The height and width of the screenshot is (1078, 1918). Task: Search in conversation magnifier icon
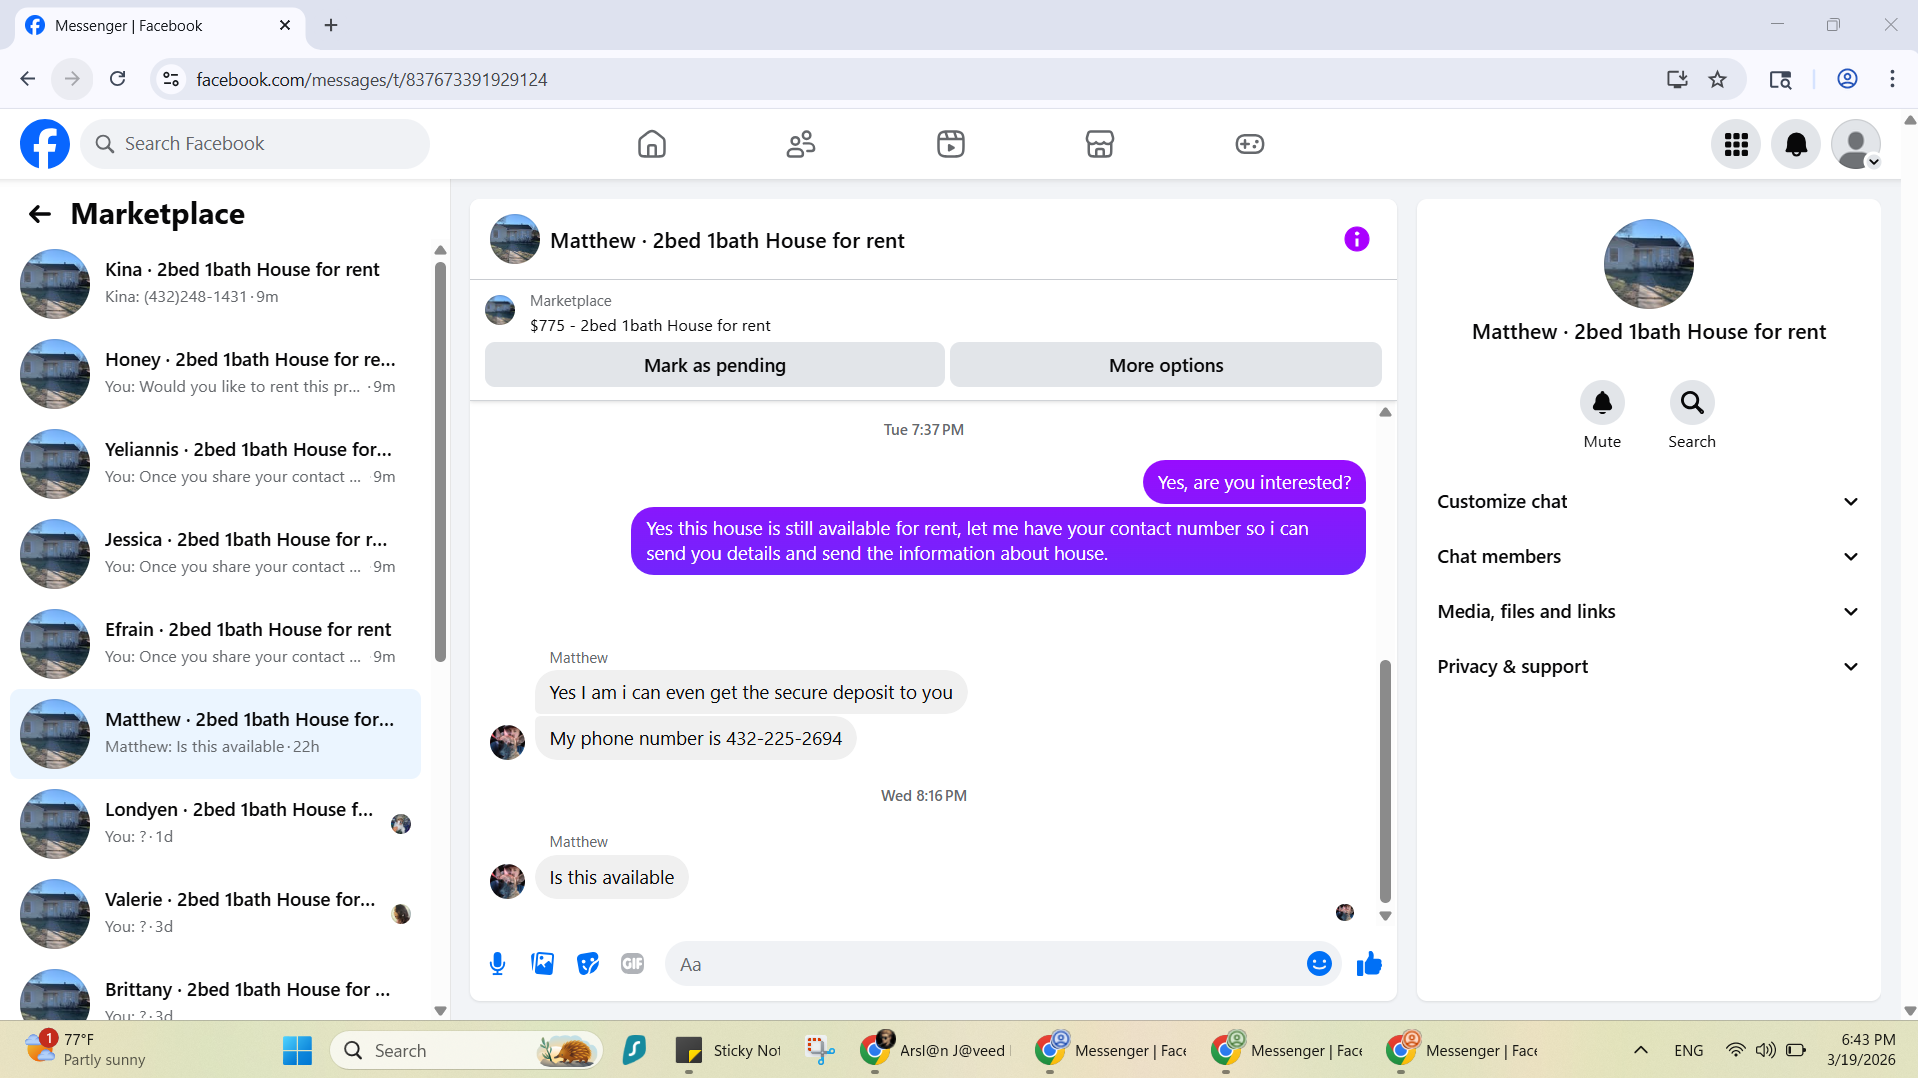point(1692,403)
